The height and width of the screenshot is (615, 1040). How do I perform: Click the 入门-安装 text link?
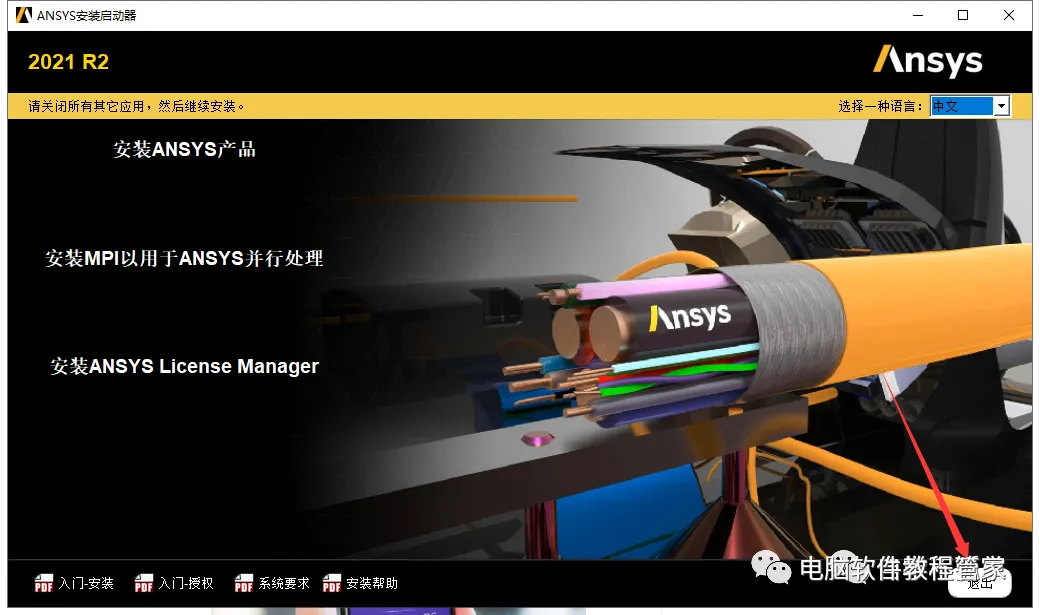86,583
